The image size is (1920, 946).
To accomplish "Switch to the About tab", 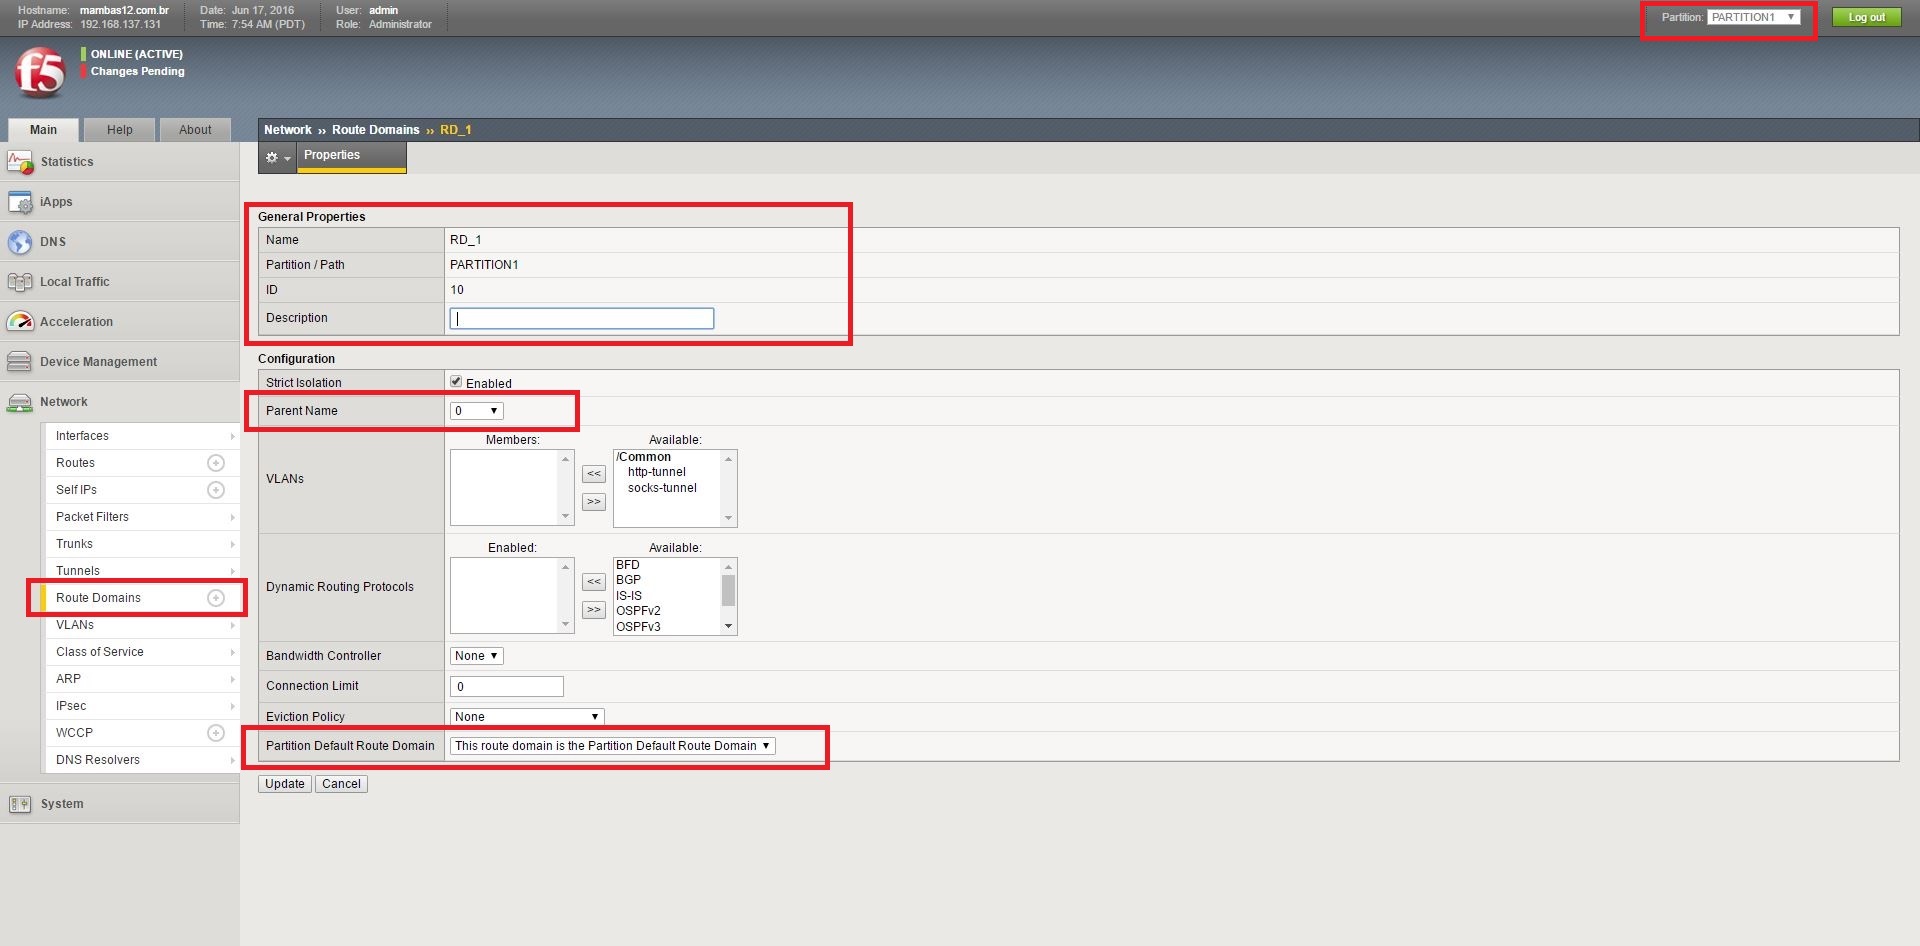I will point(195,130).
